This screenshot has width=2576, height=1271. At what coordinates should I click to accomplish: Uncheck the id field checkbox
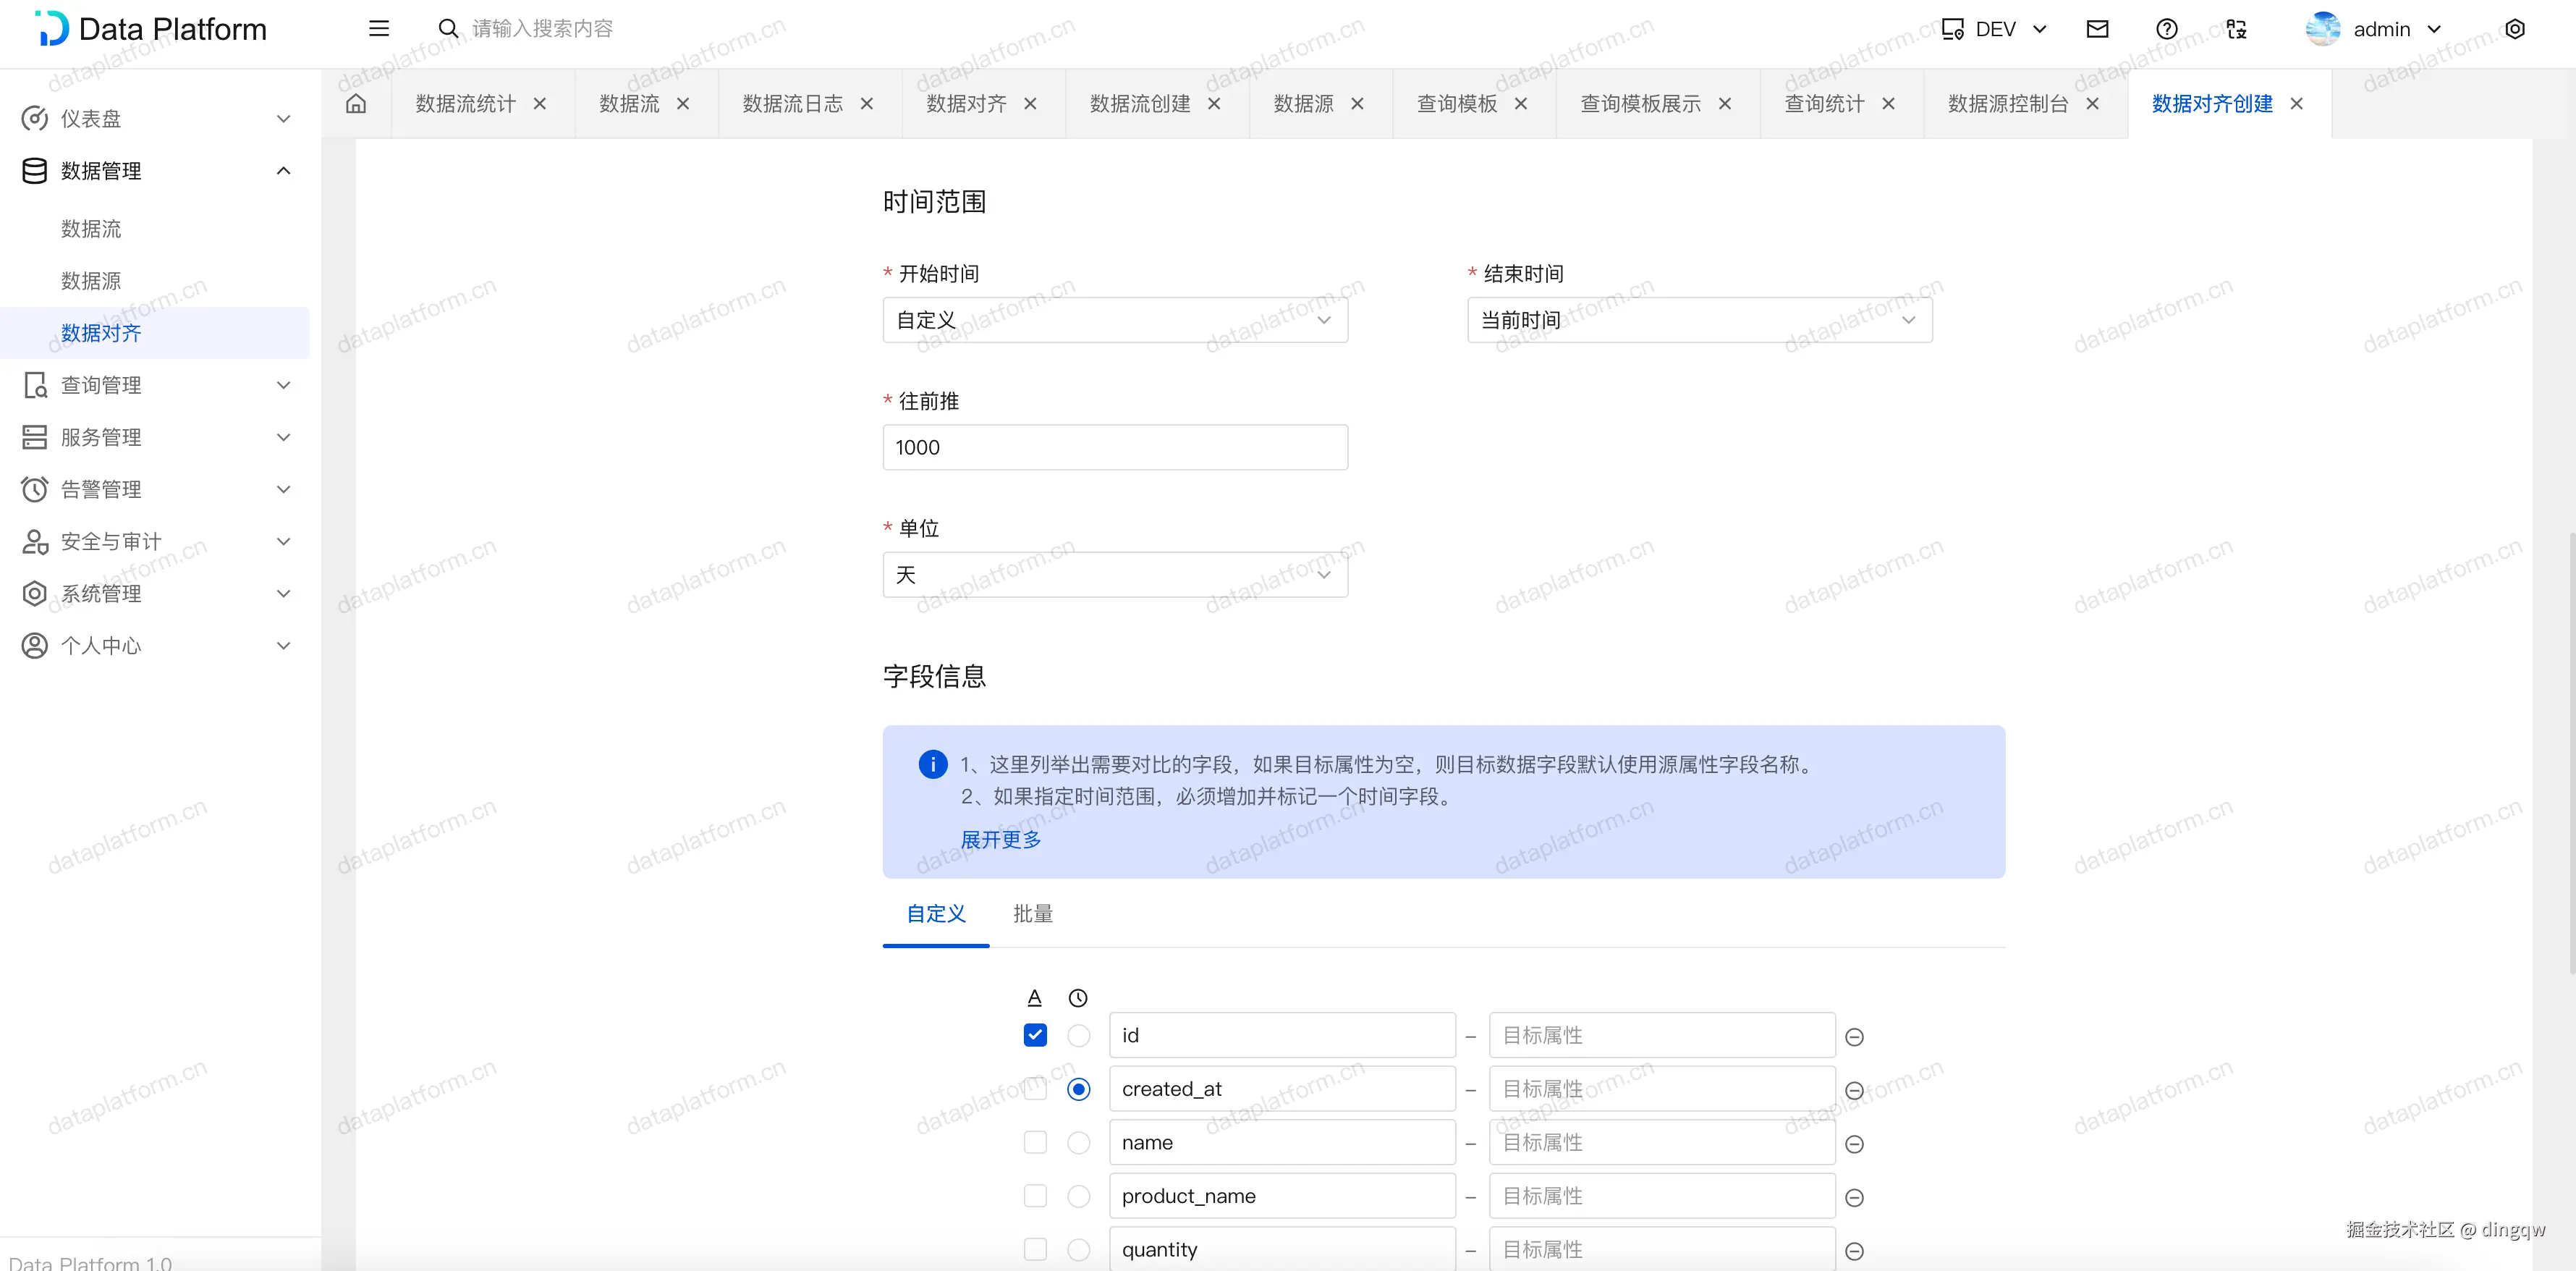1035,1035
